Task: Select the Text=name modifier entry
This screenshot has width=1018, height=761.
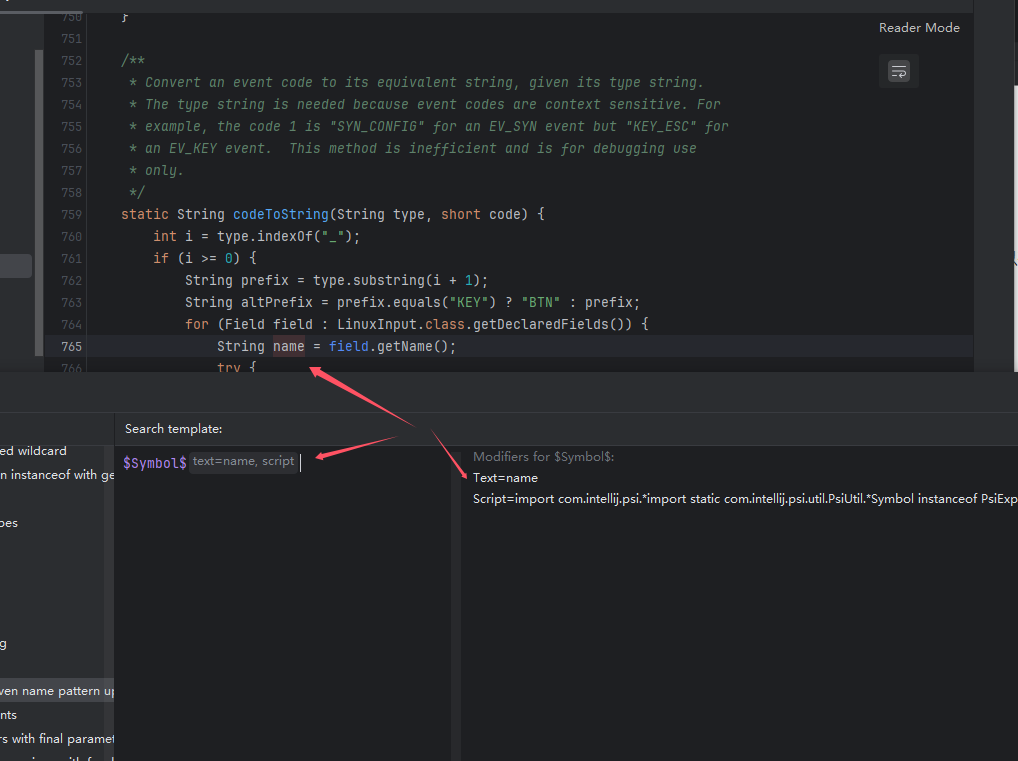Action: tap(505, 478)
